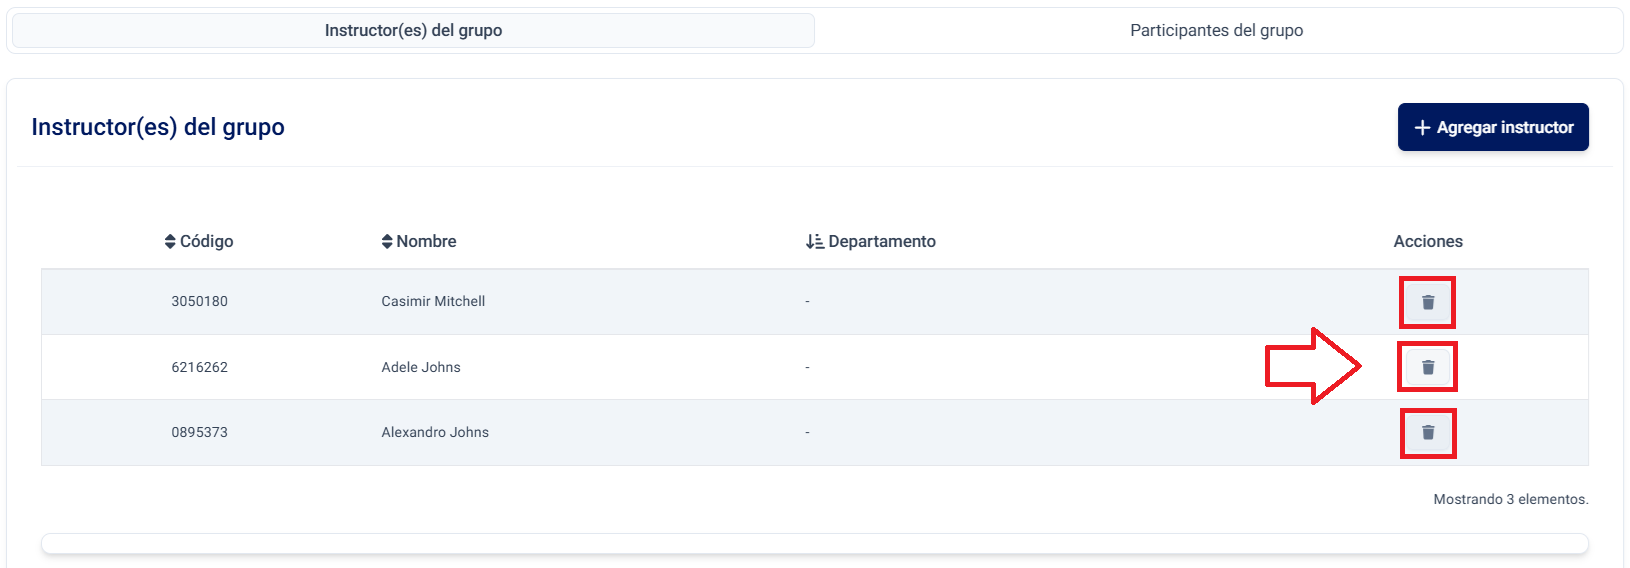This screenshot has width=1630, height=568.
Task: Remove Alexandro Johns using the trash icon
Action: [x=1428, y=433]
